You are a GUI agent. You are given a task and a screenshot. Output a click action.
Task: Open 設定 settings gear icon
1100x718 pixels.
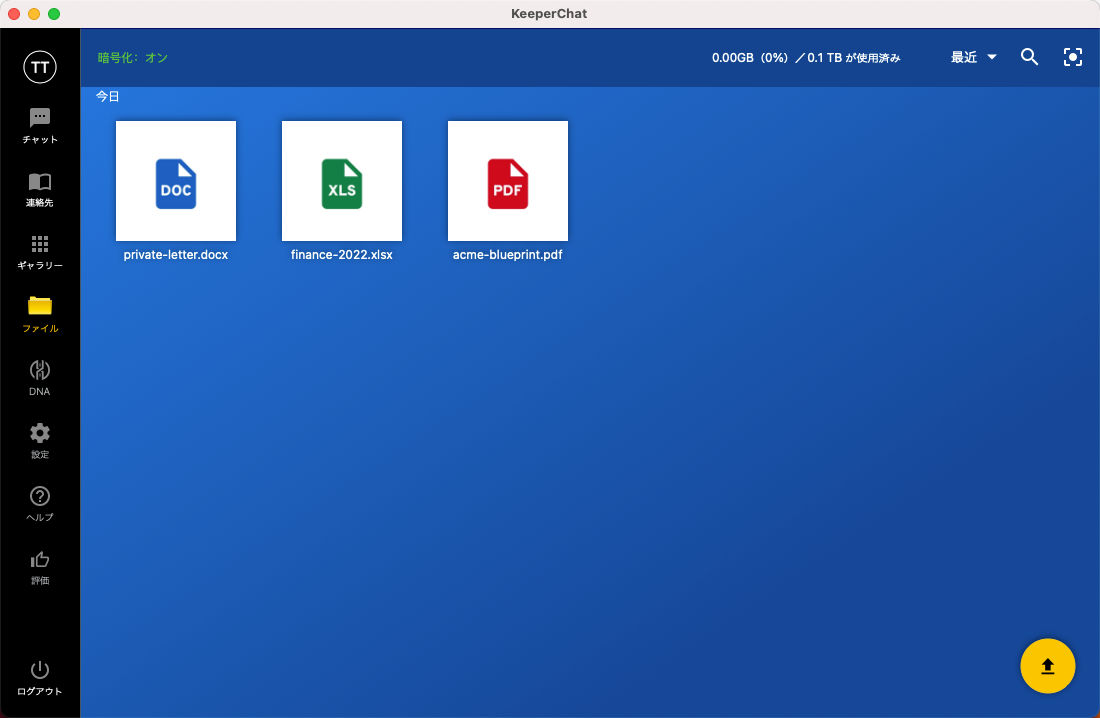pyautogui.click(x=40, y=433)
